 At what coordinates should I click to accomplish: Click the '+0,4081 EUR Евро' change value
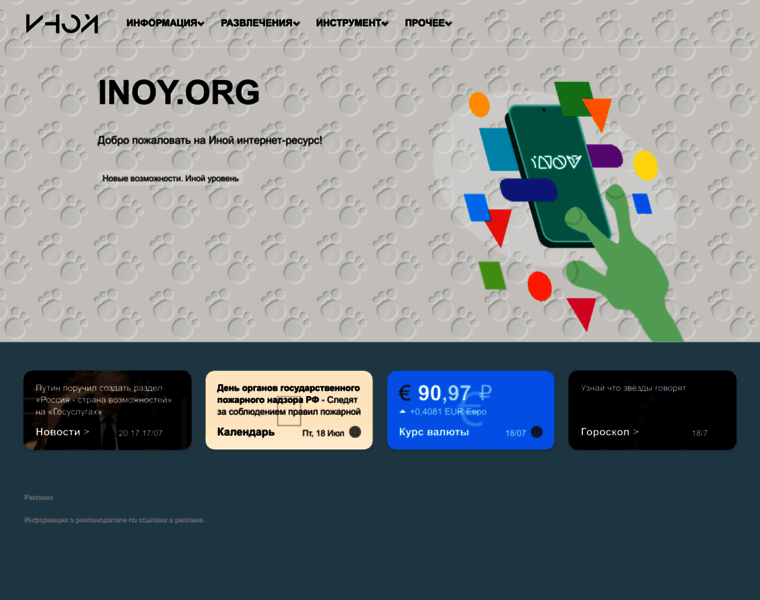point(448,411)
